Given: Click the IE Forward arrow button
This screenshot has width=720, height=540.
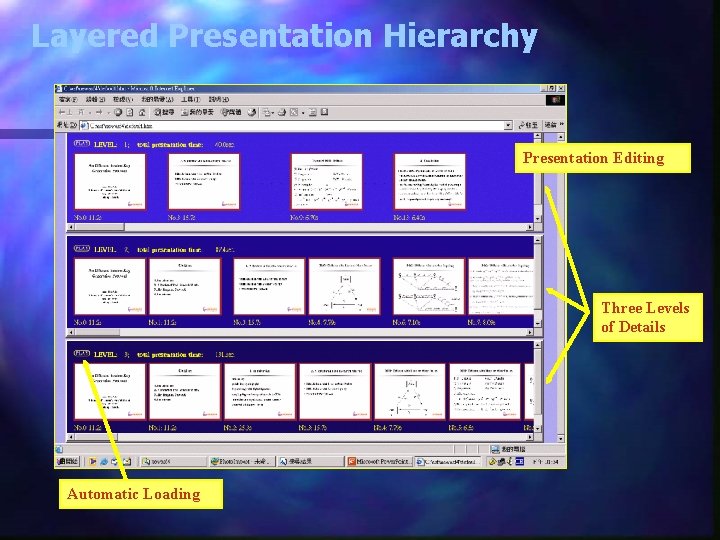Looking at the screenshot, I should pos(99,112).
